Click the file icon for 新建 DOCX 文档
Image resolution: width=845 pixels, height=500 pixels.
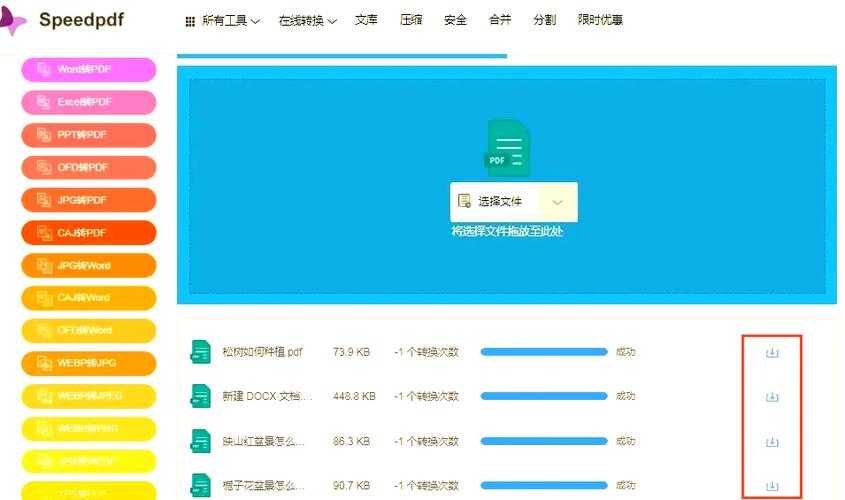[x=200, y=396]
